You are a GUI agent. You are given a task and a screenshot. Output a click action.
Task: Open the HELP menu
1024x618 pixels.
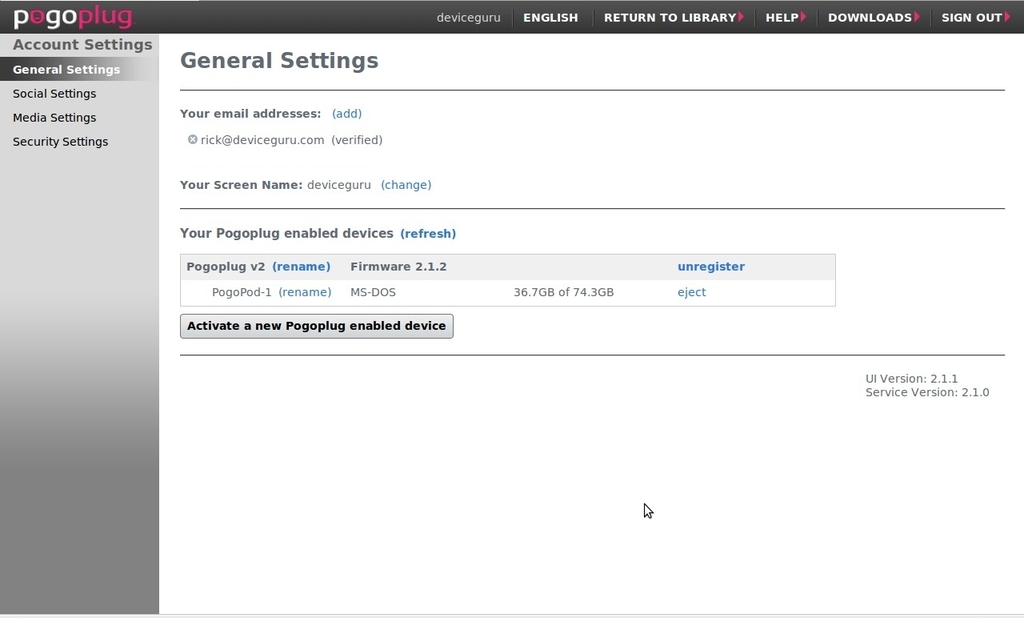coord(786,18)
